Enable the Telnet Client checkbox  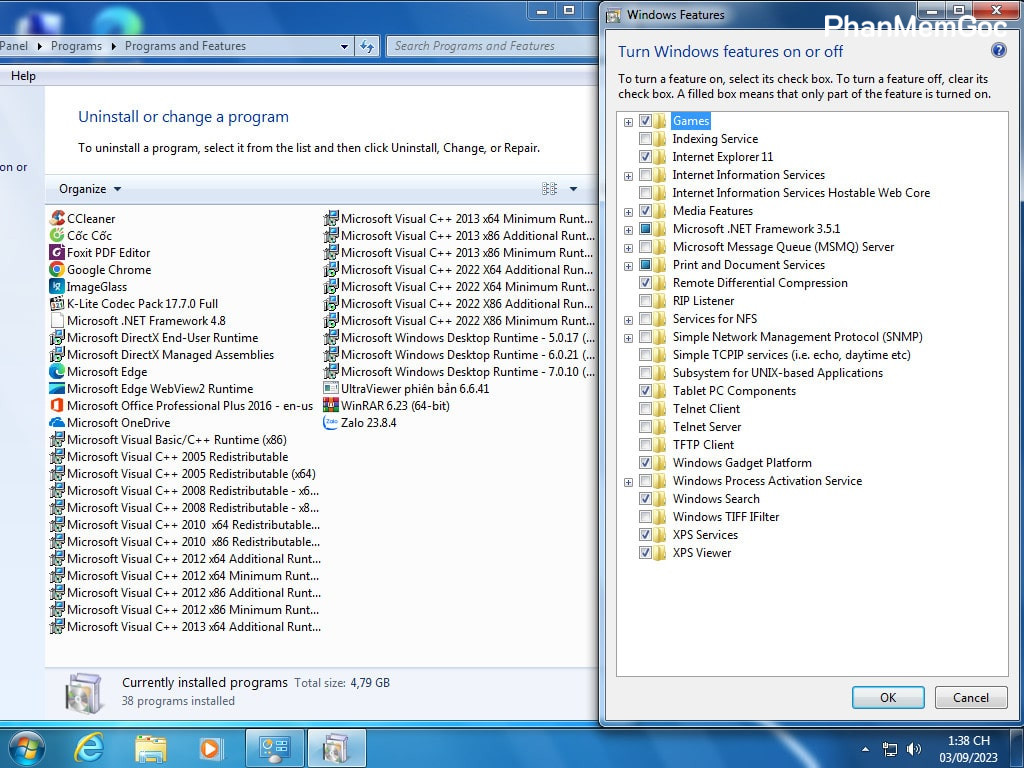tap(645, 409)
